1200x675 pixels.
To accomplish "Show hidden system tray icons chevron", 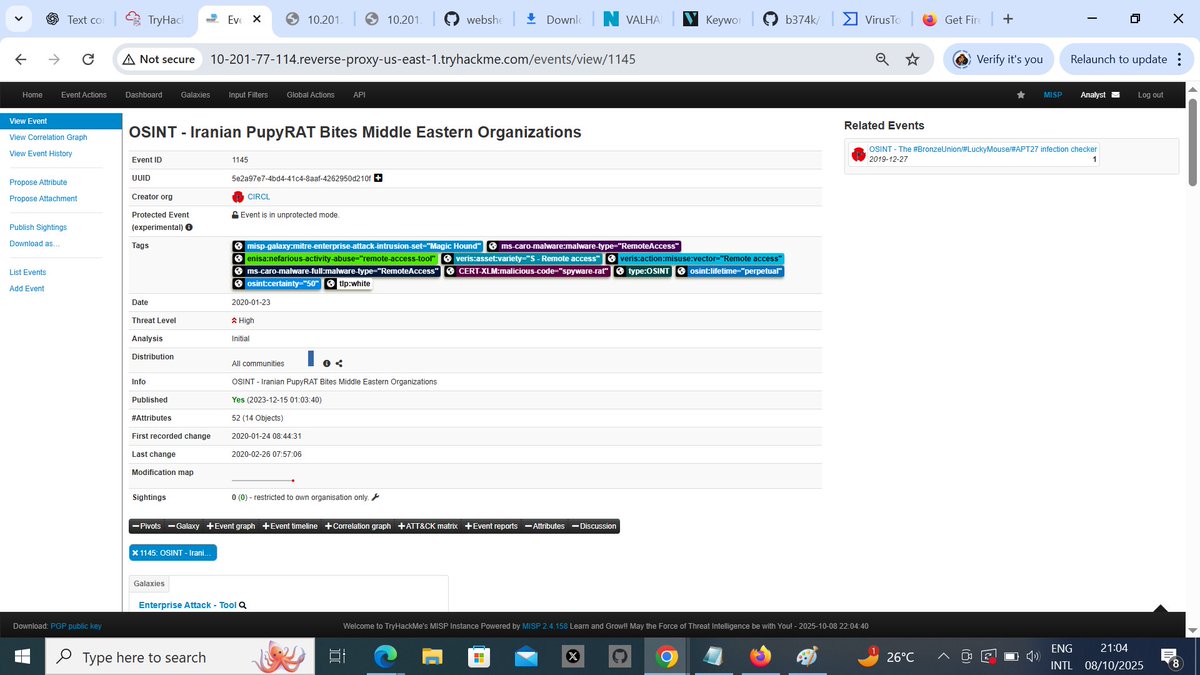I will pyautogui.click(x=943, y=657).
